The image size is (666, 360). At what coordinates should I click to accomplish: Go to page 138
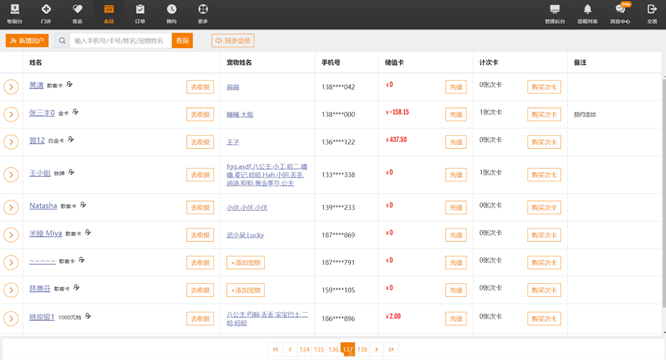coord(362,349)
